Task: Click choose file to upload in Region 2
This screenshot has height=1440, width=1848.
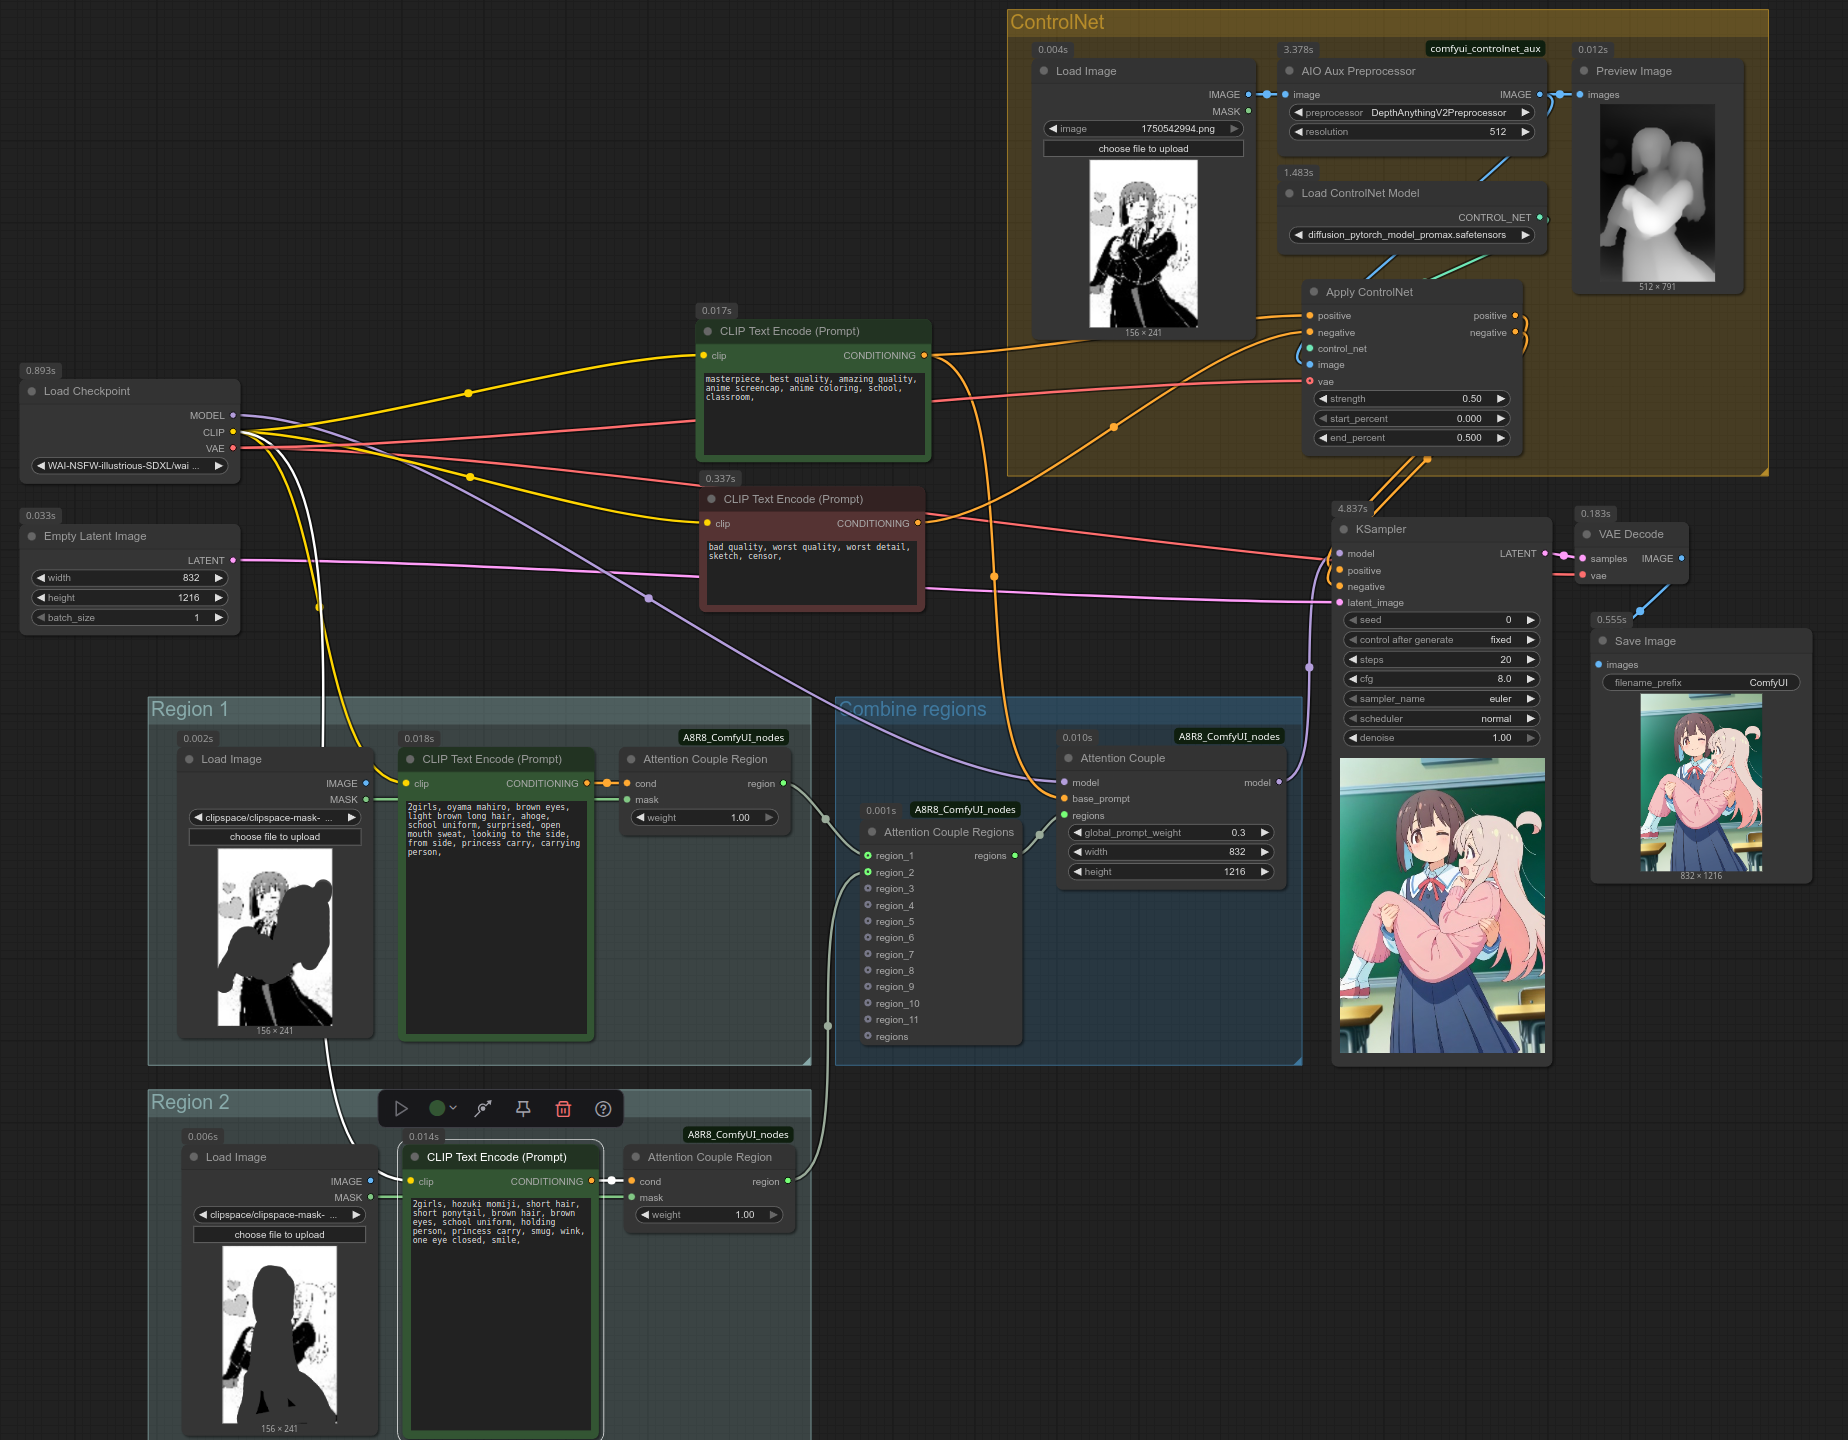Action: click(279, 1235)
